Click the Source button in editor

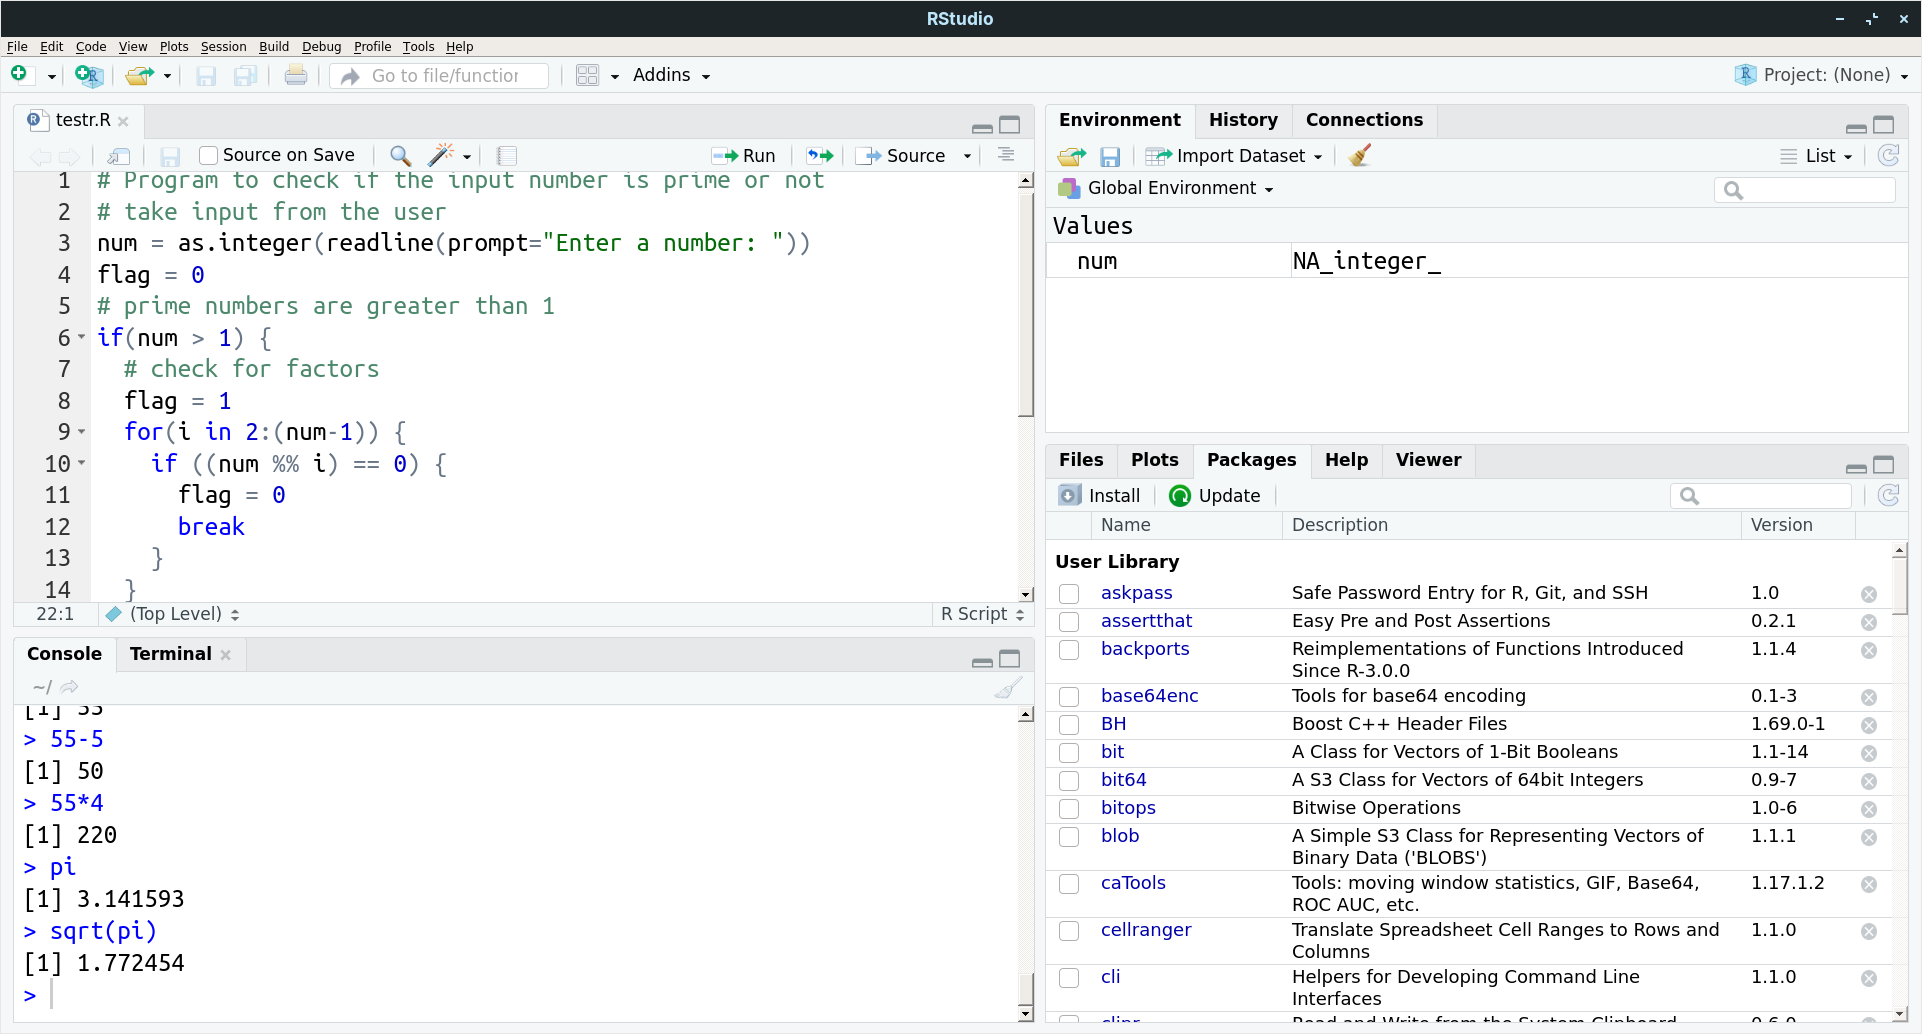coord(903,156)
